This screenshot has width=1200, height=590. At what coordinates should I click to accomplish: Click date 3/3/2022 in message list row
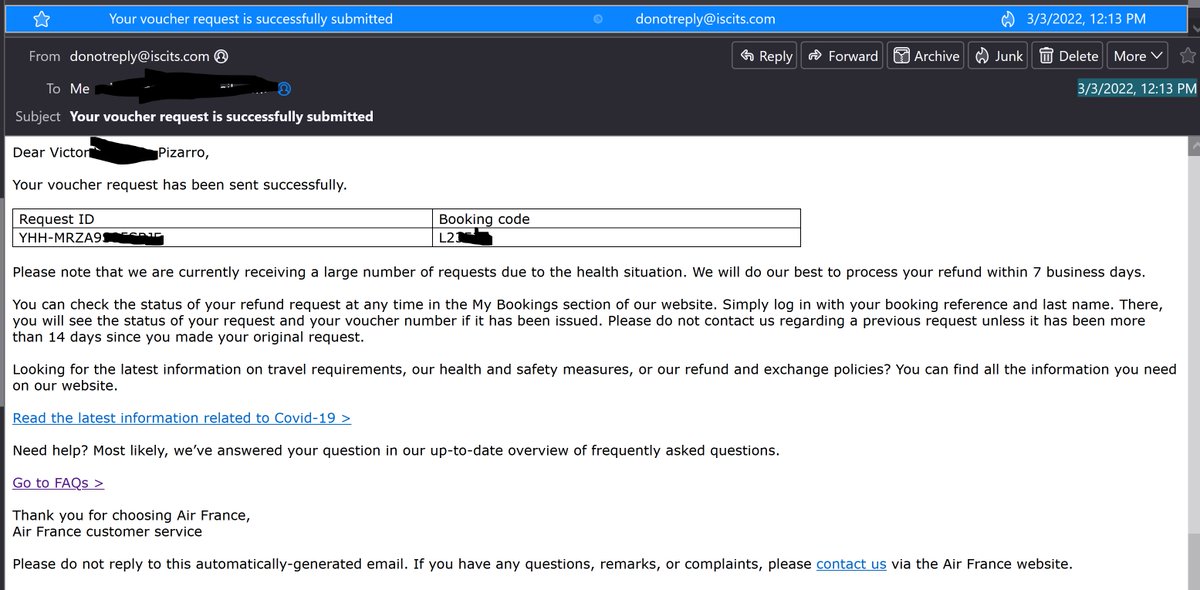point(1086,18)
